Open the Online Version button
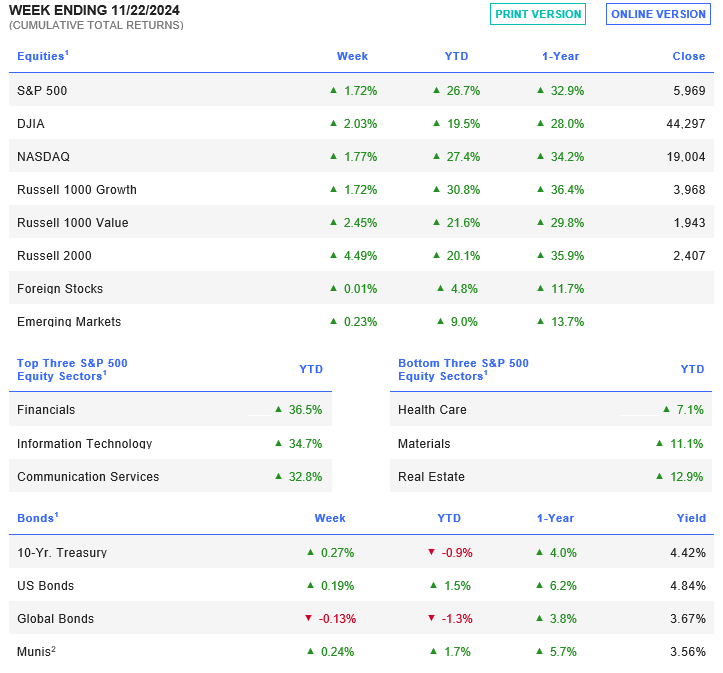Screen dimensions: 723x673 point(658,14)
